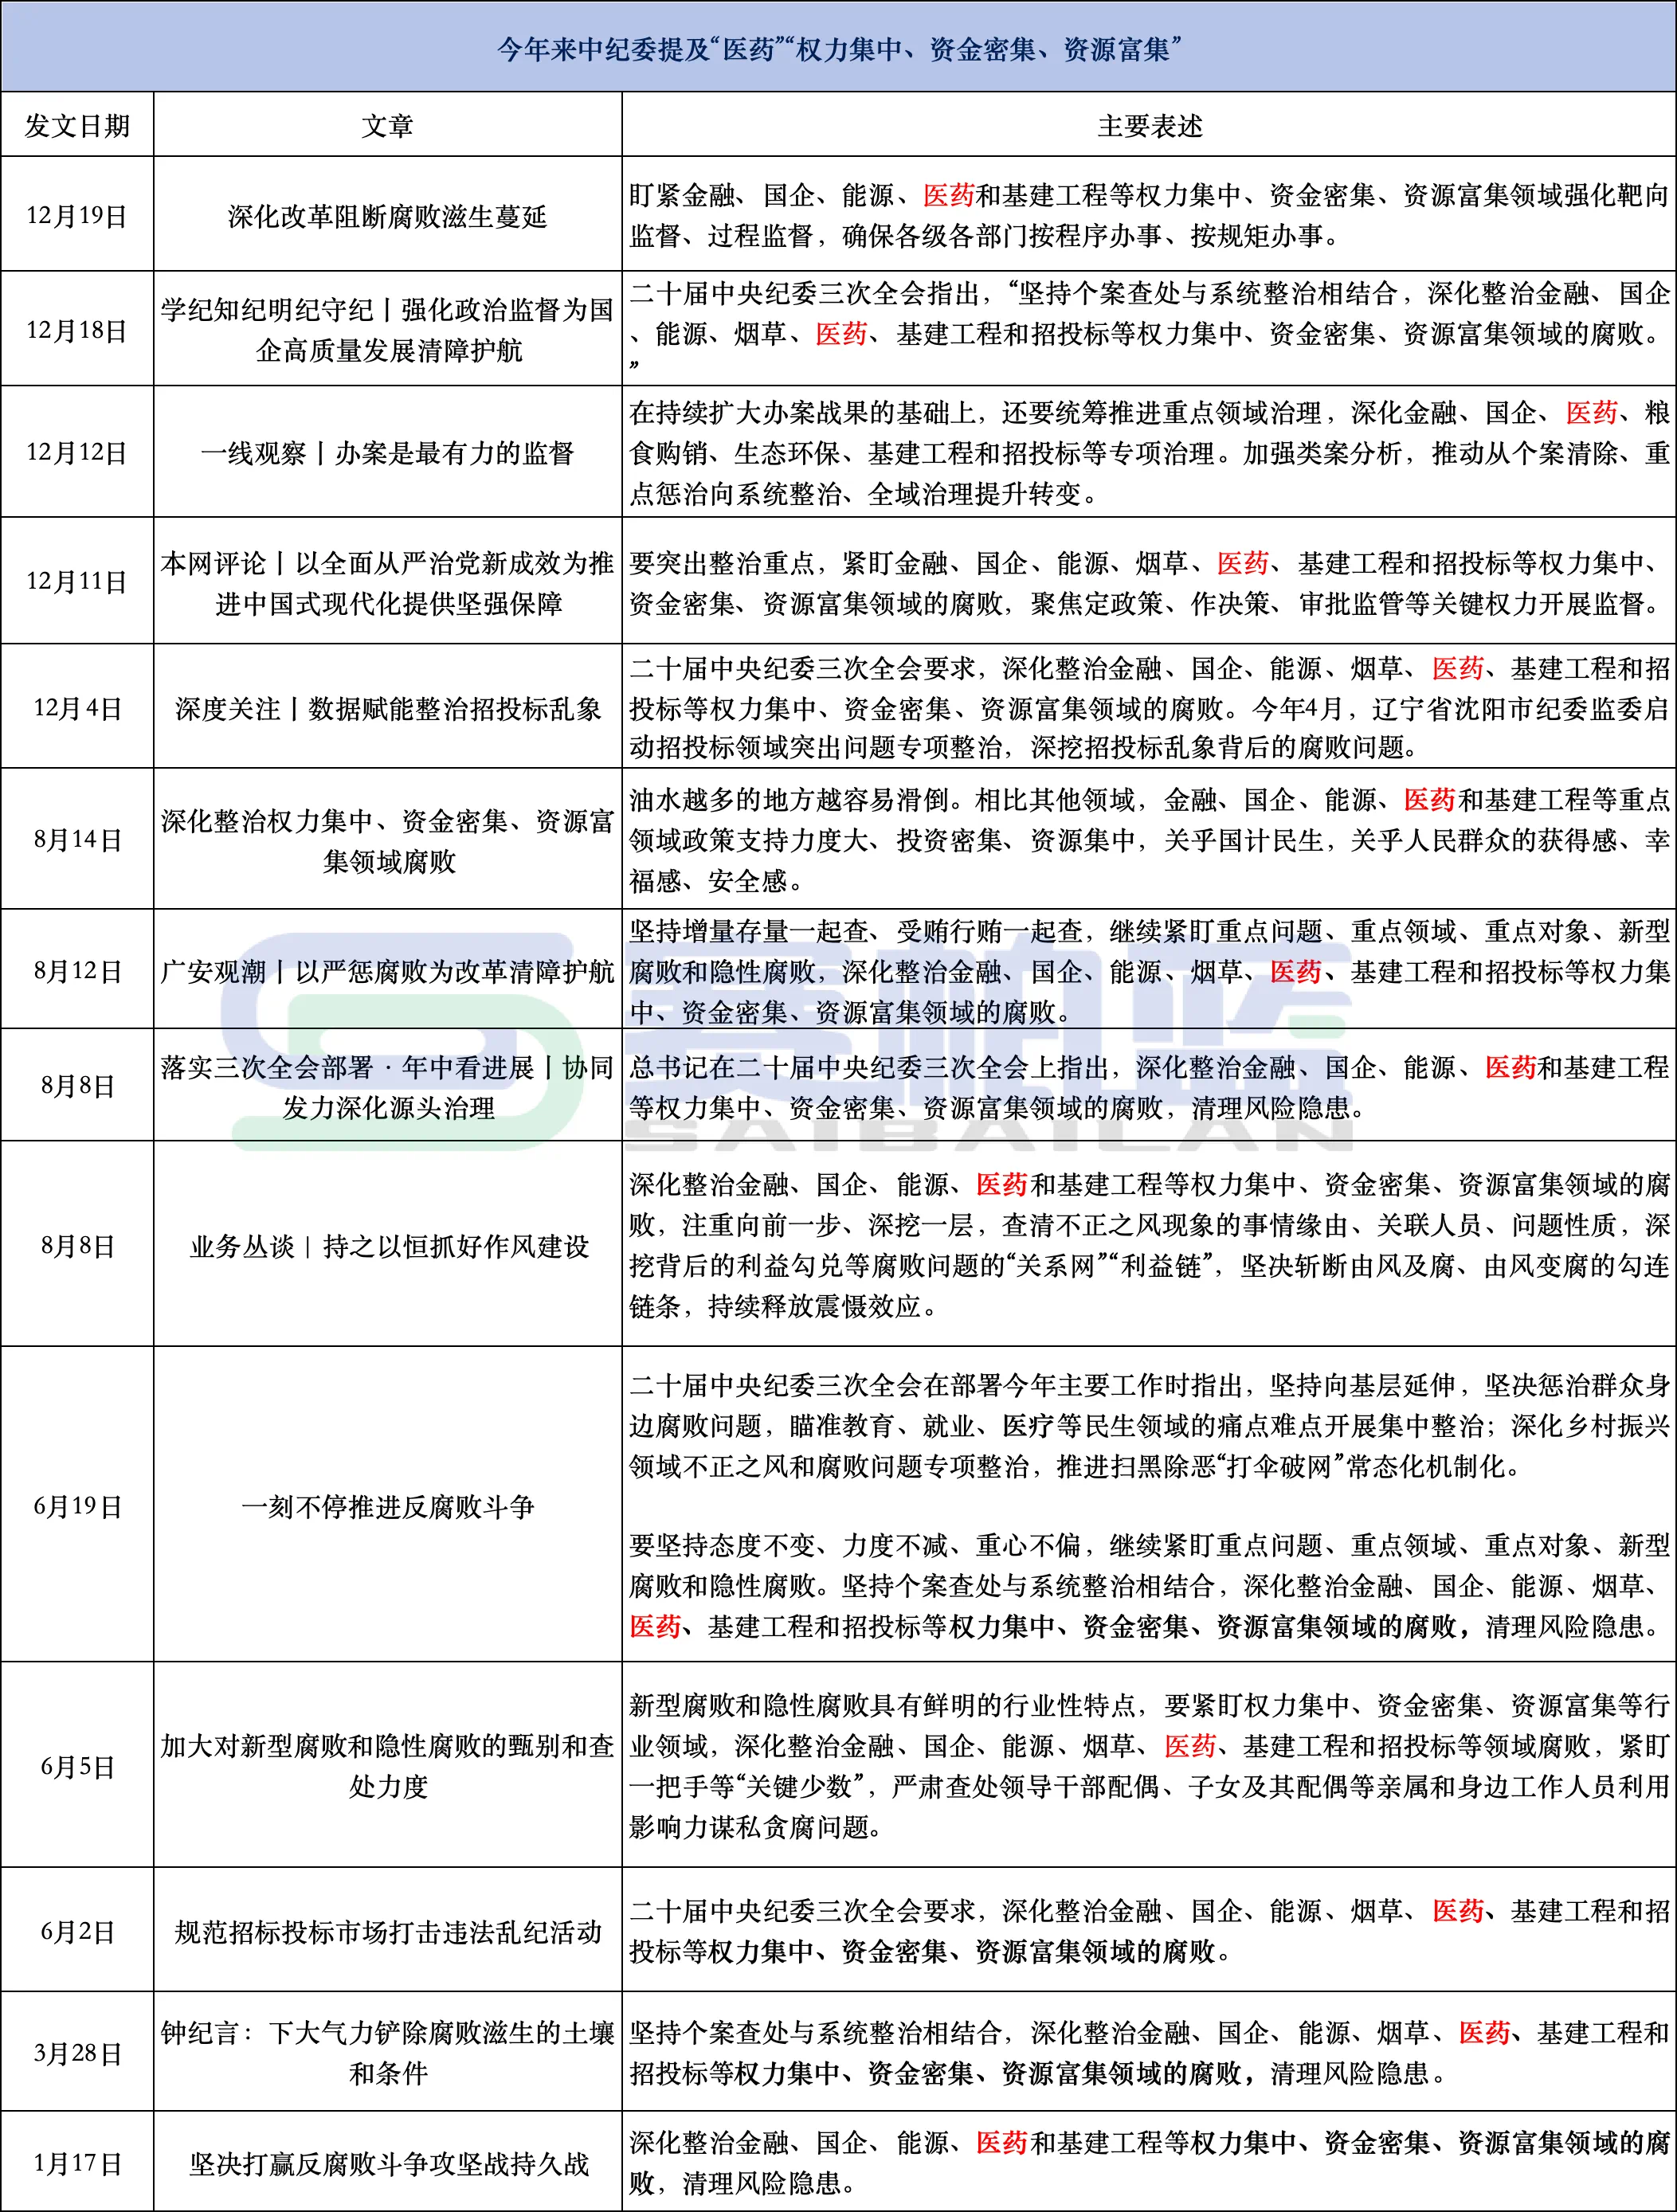
Task: Click description mentioning “关系网”“利益链”
Action: click(x=1149, y=1246)
